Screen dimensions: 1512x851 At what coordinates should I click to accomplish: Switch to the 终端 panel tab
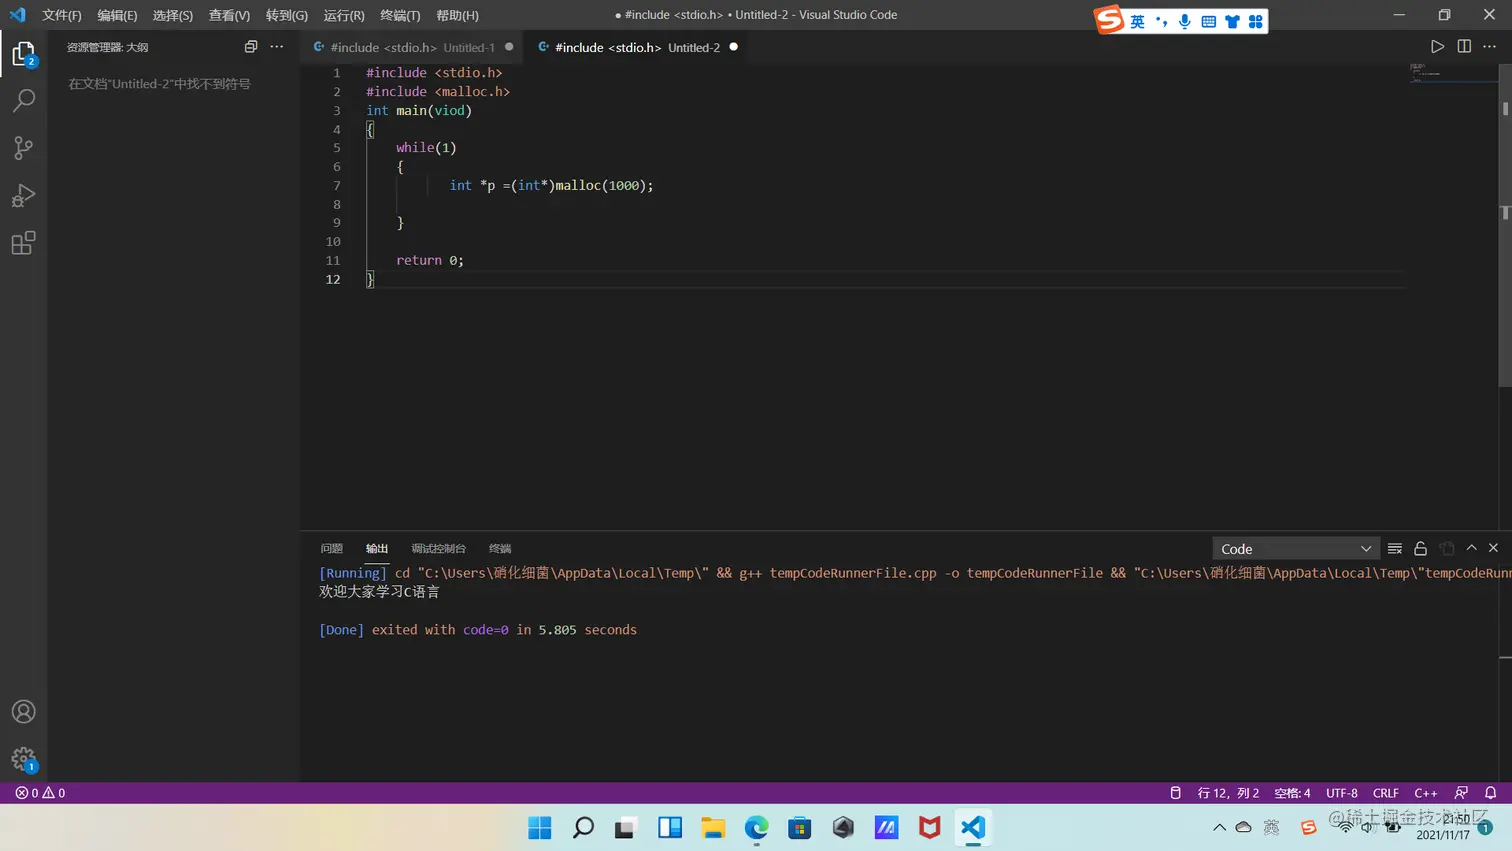500,549
